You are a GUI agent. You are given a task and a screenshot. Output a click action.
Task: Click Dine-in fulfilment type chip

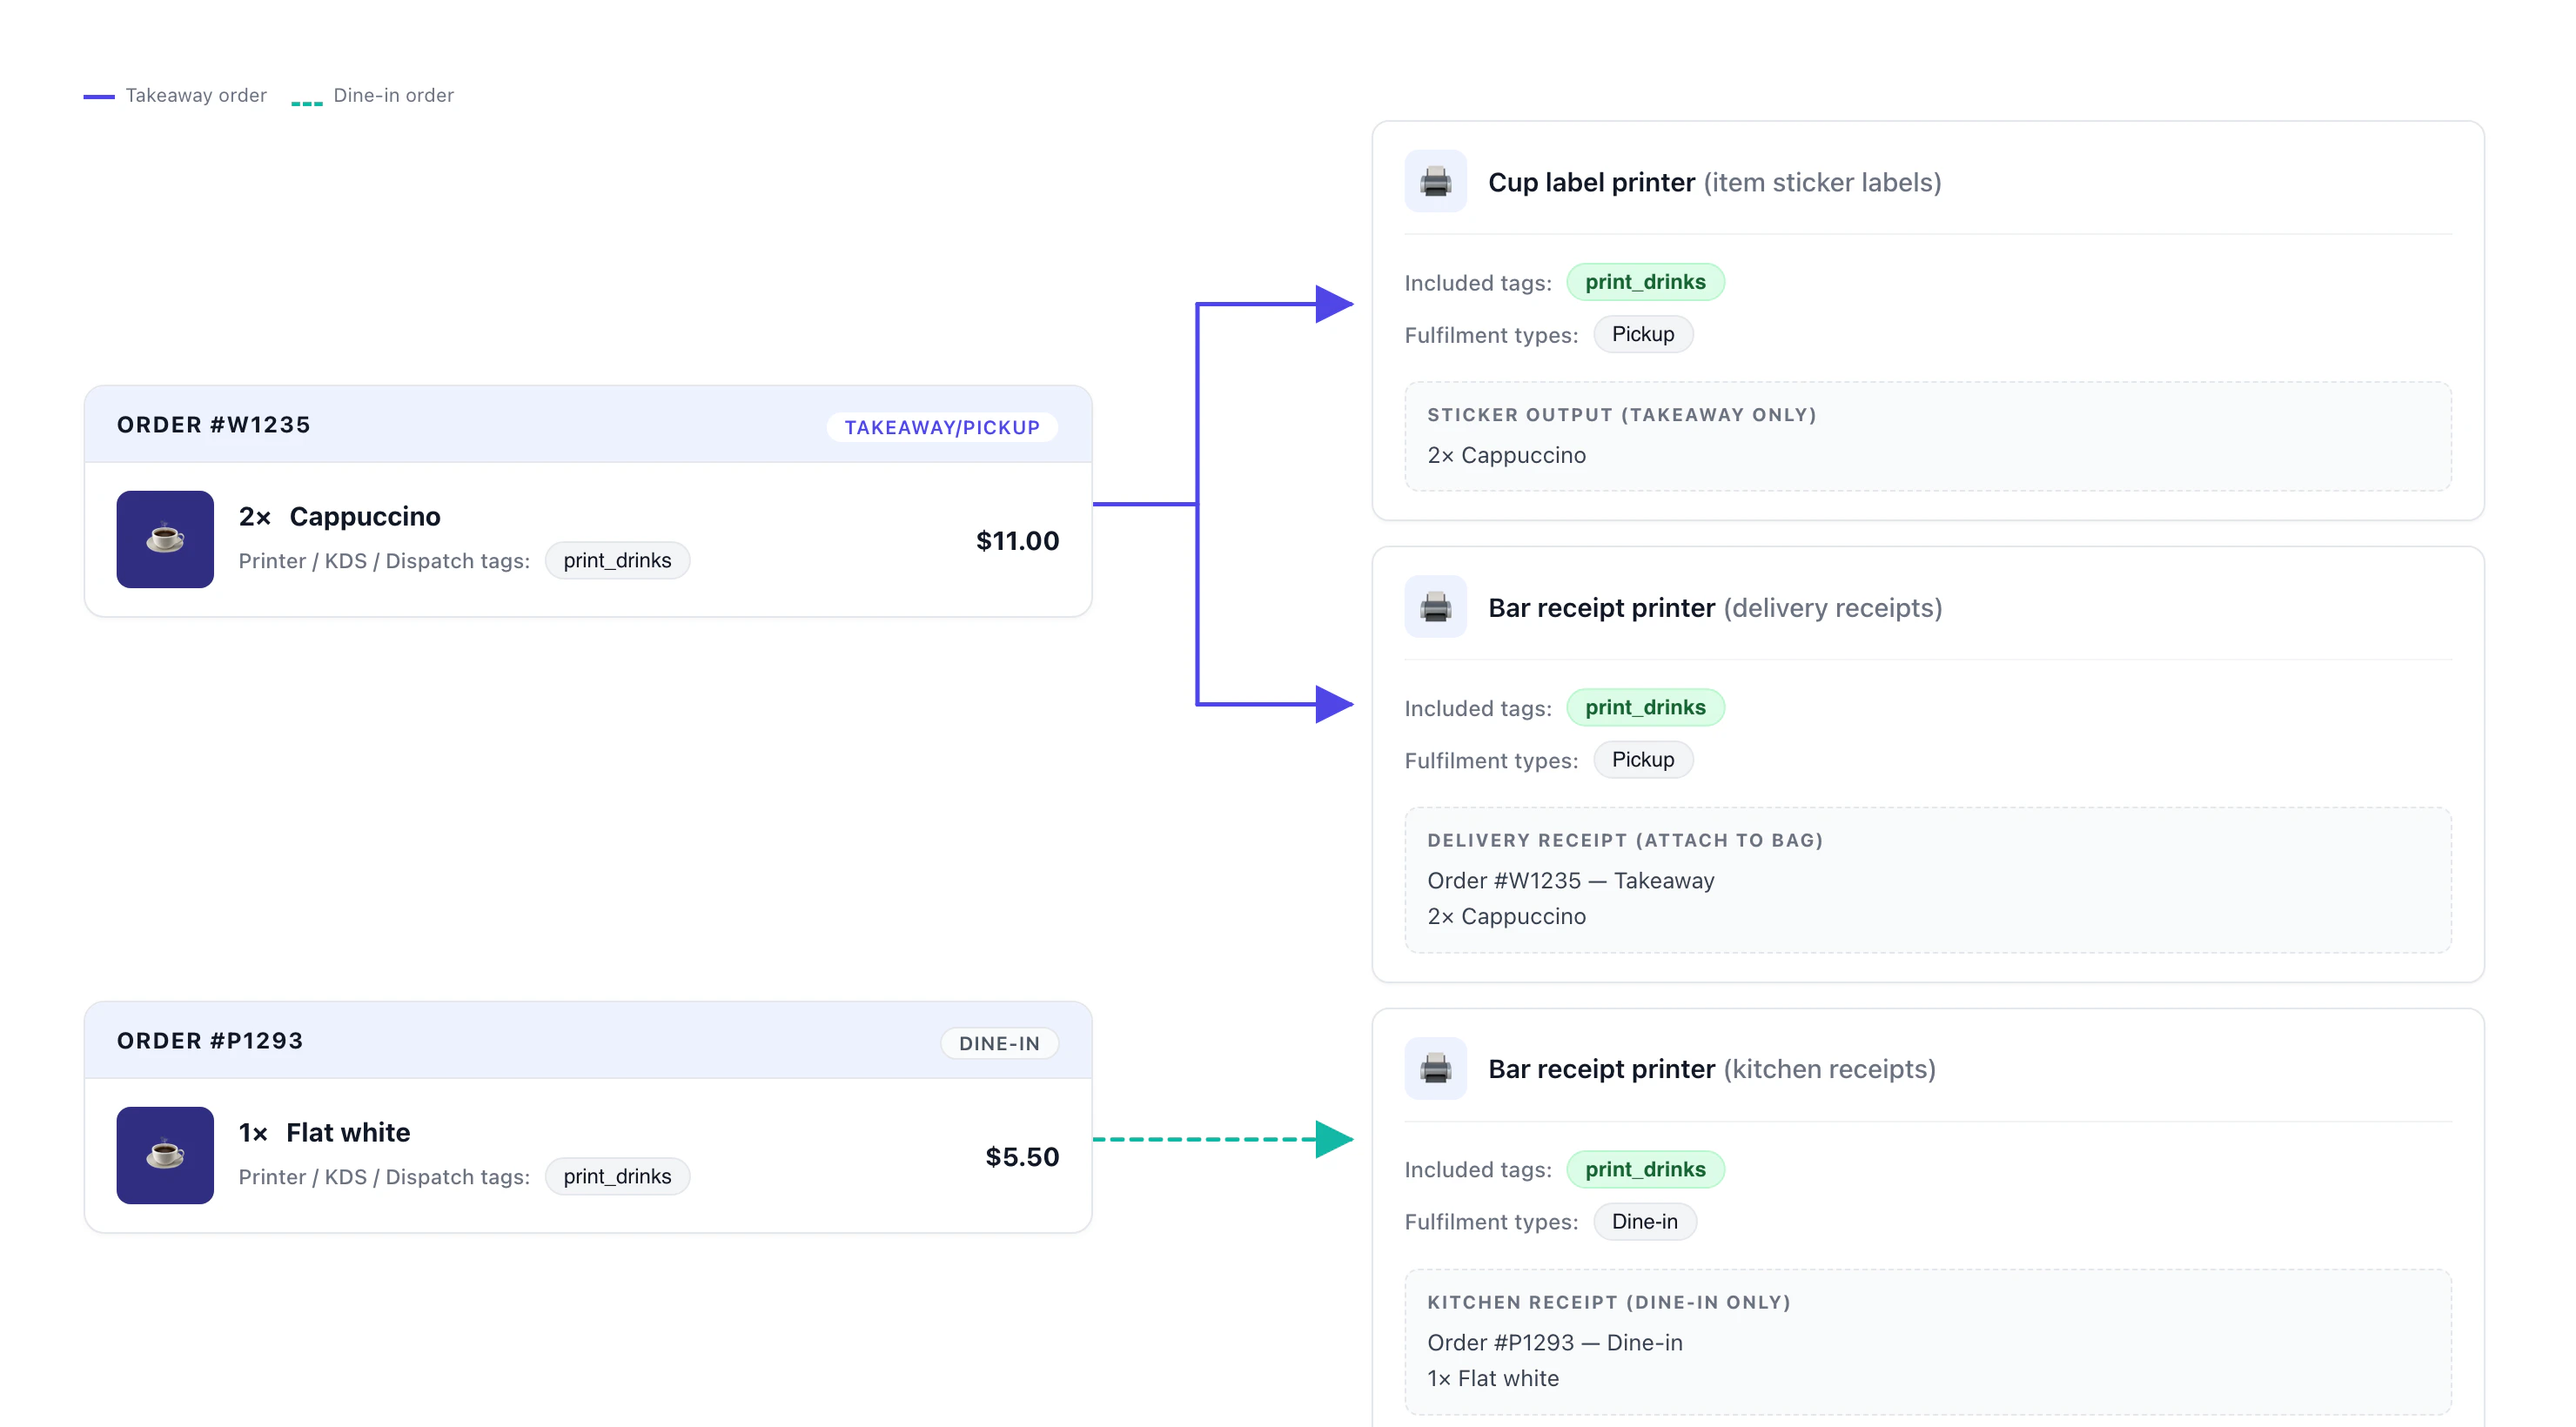[x=1644, y=1221]
